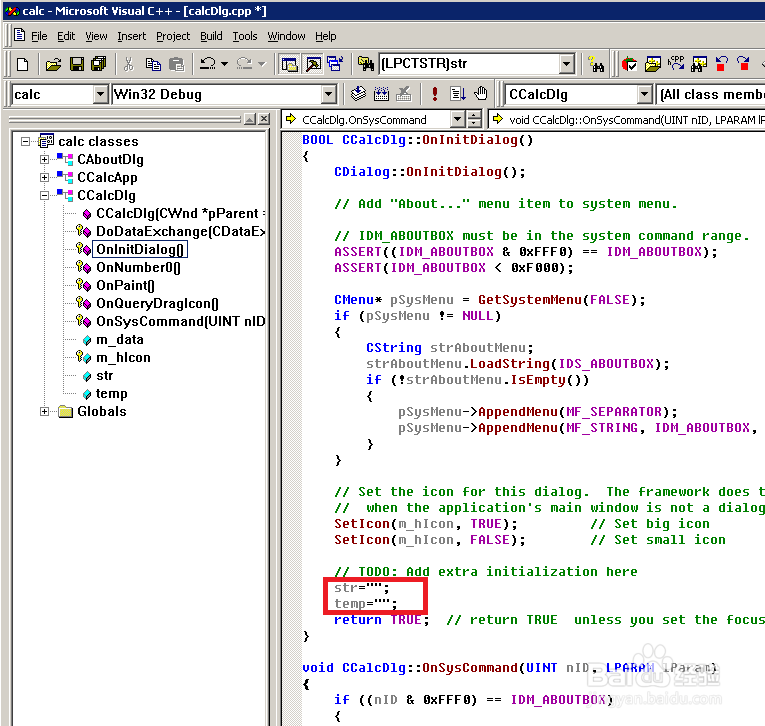Expand the CCalcApp class node
This screenshot has height=726, width=765.
coord(44,178)
